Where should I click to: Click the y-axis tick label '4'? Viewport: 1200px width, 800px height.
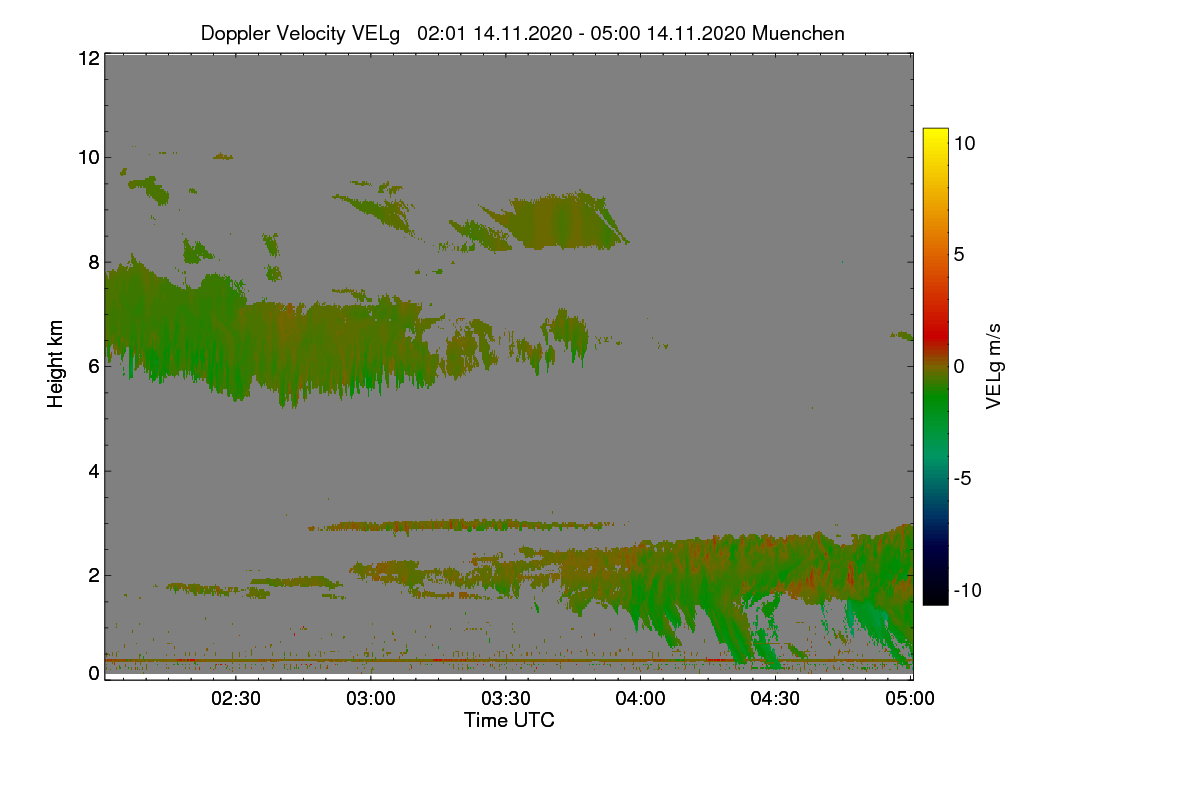92,470
